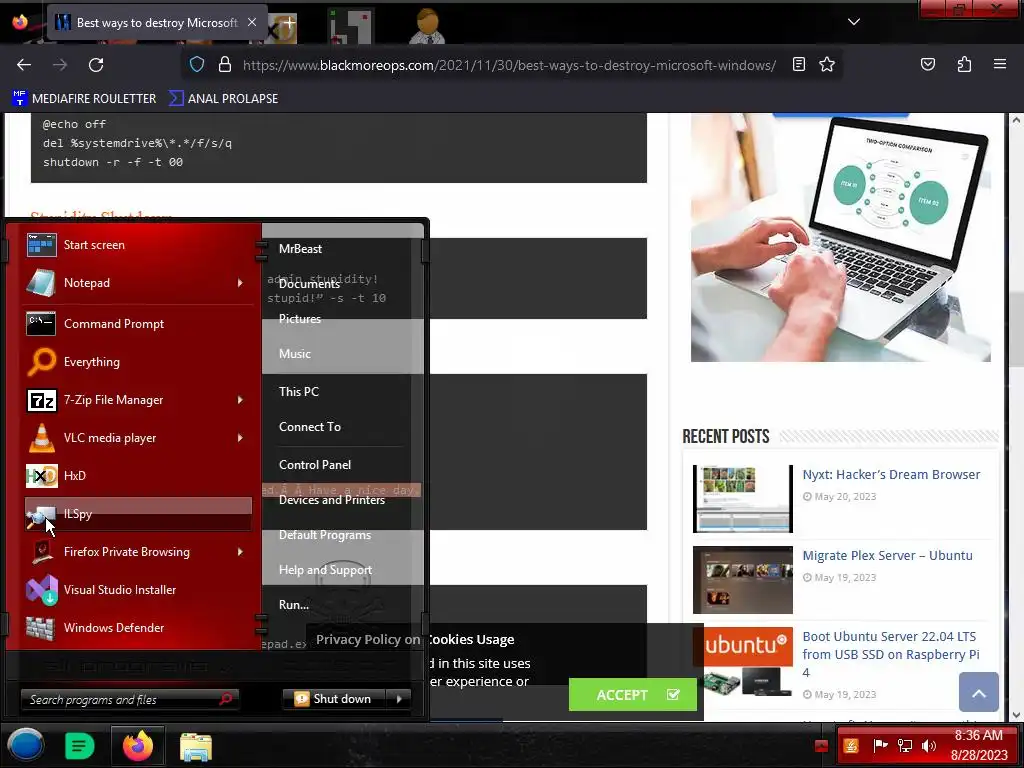Expand Notepad recent files submenu arrow
The height and width of the screenshot is (768, 1024).
240,283
